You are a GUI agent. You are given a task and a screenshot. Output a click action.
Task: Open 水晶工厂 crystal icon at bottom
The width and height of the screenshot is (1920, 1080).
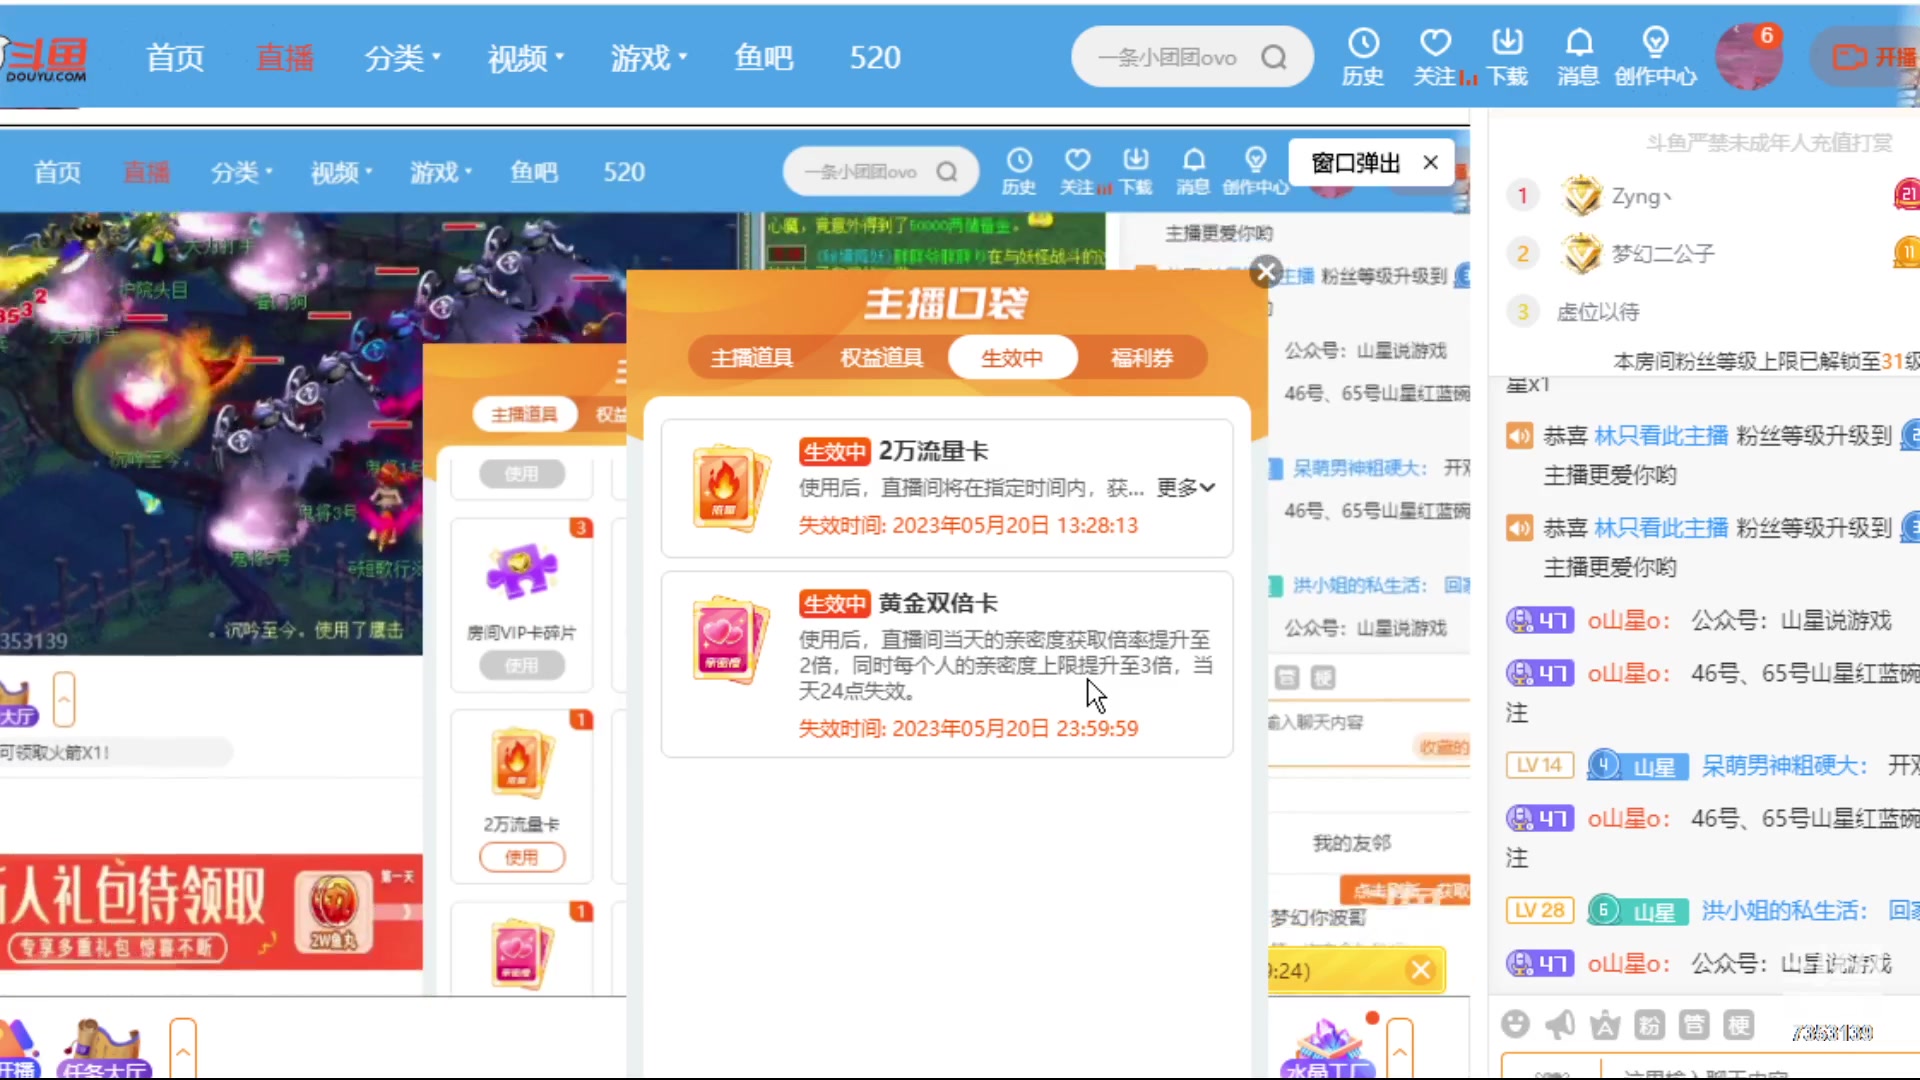1328,1048
